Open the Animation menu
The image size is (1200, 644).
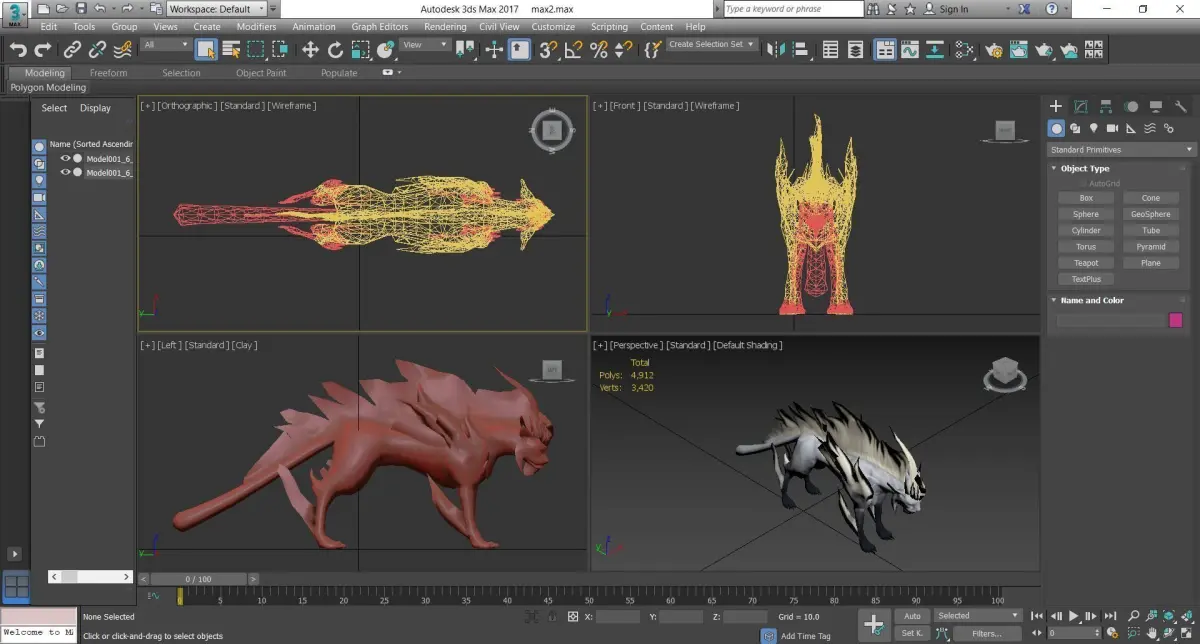(314, 27)
